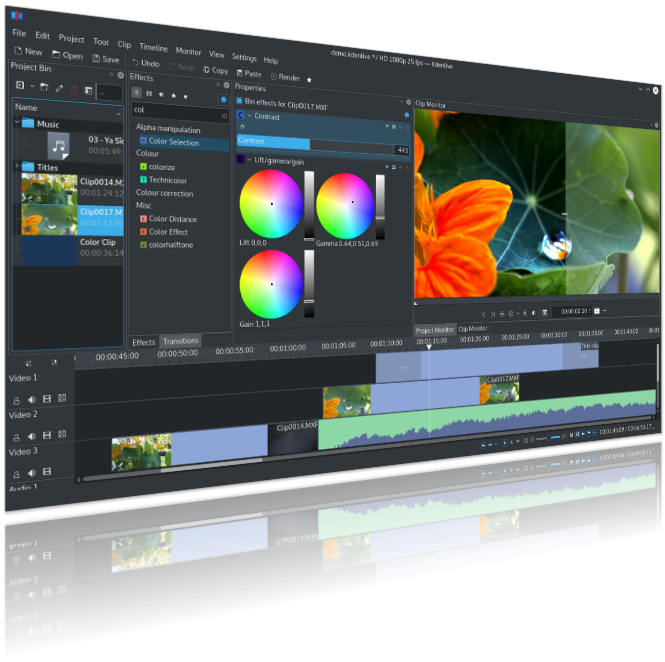Show audio effects speaker filter icon

coord(161,94)
